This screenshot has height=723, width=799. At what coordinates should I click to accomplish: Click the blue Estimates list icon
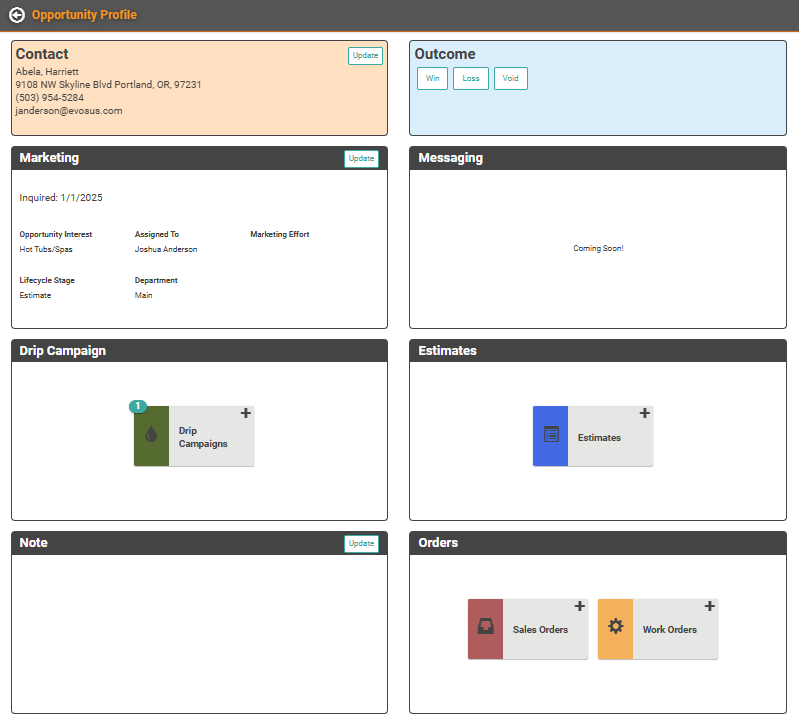[550, 435]
